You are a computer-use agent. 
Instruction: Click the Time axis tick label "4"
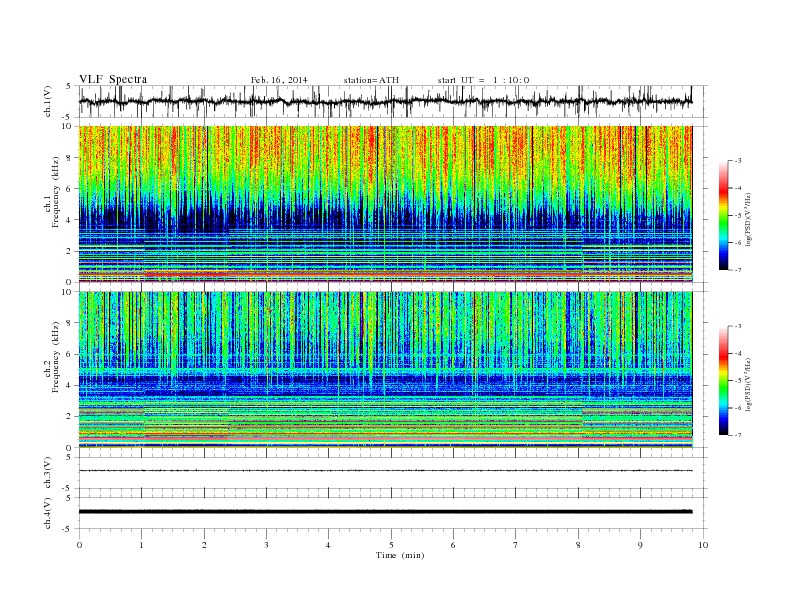click(x=329, y=545)
